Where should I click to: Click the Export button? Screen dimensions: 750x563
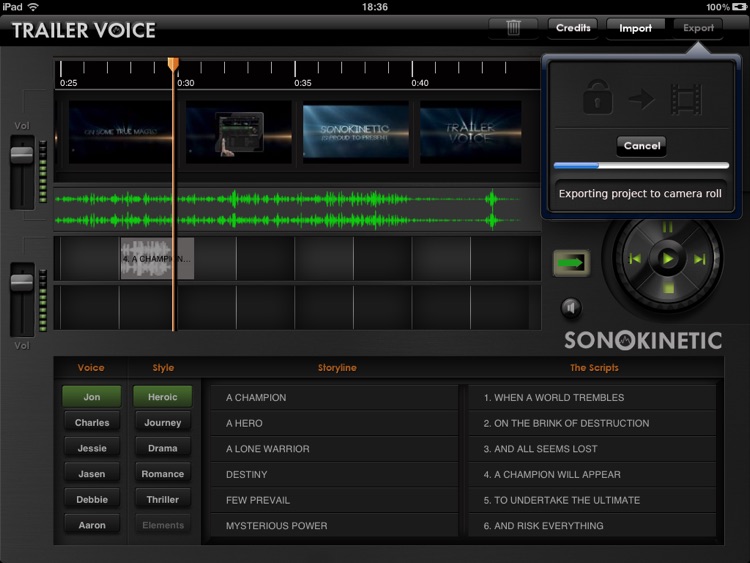click(x=698, y=28)
